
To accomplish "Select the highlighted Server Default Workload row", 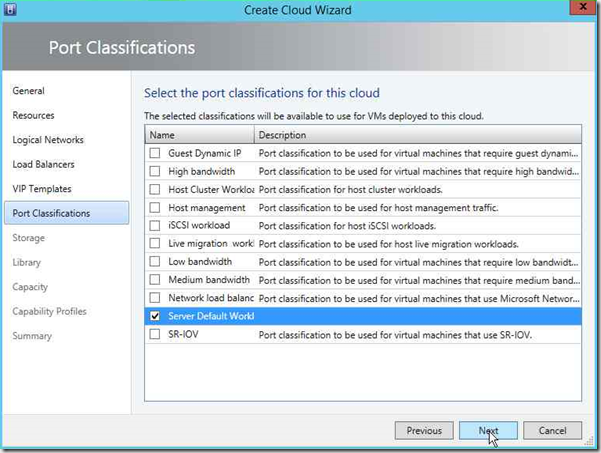I will (363, 316).
